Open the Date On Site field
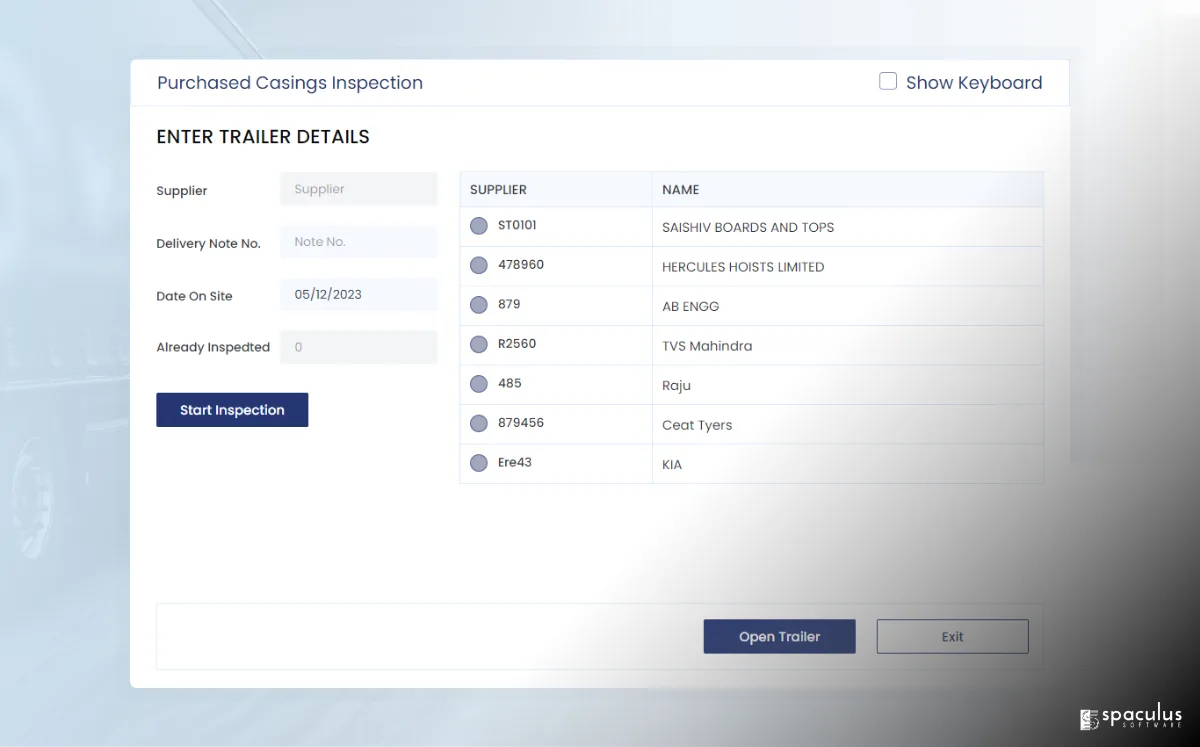This screenshot has width=1200, height=747. click(358, 295)
